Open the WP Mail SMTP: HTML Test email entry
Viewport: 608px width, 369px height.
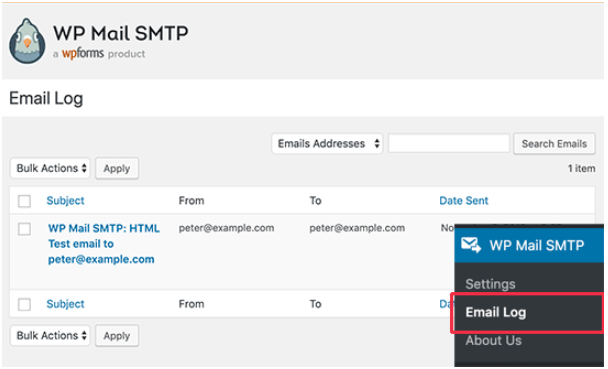point(104,244)
